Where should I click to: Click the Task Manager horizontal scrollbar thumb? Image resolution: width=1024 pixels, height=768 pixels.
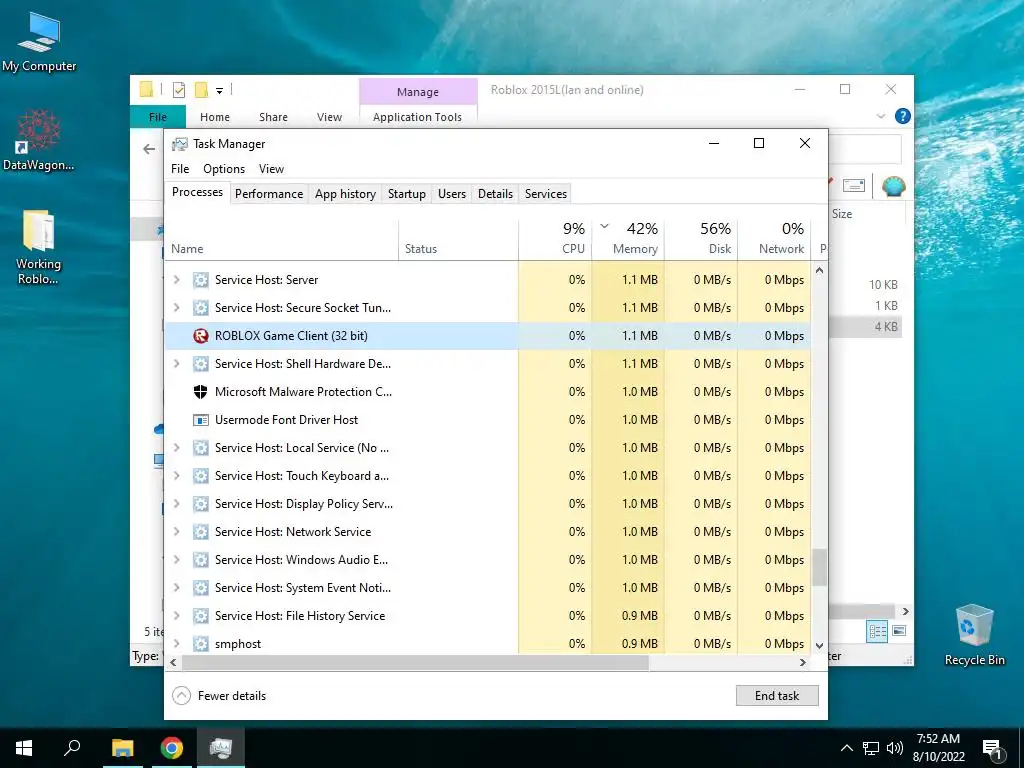coord(415,662)
